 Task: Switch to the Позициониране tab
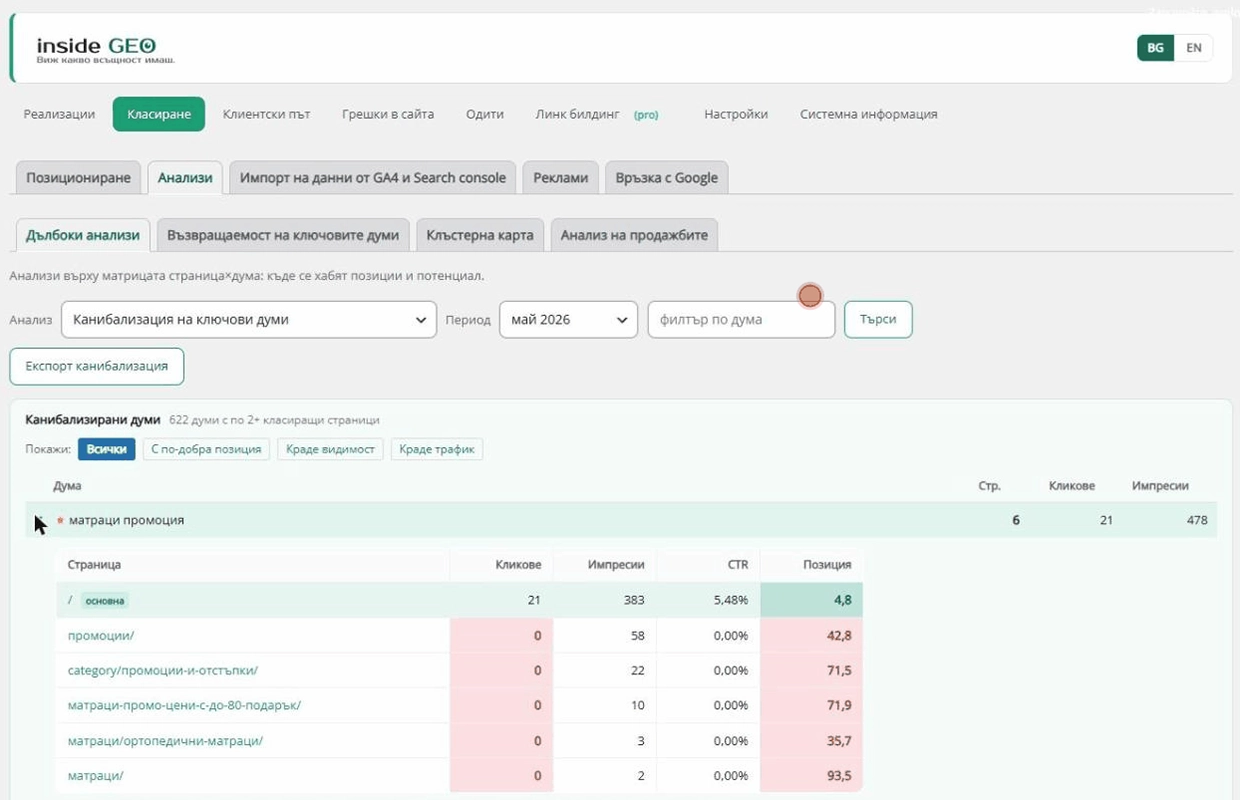pos(78,177)
